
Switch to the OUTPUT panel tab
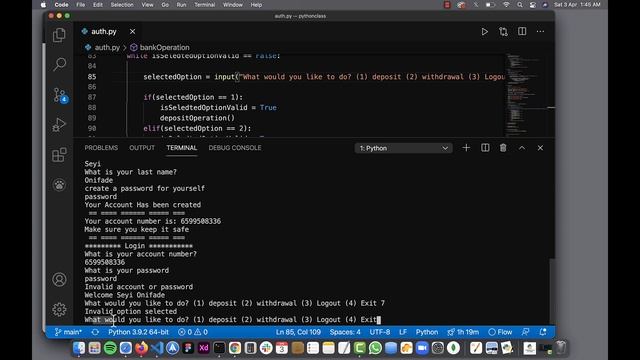pos(142,148)
